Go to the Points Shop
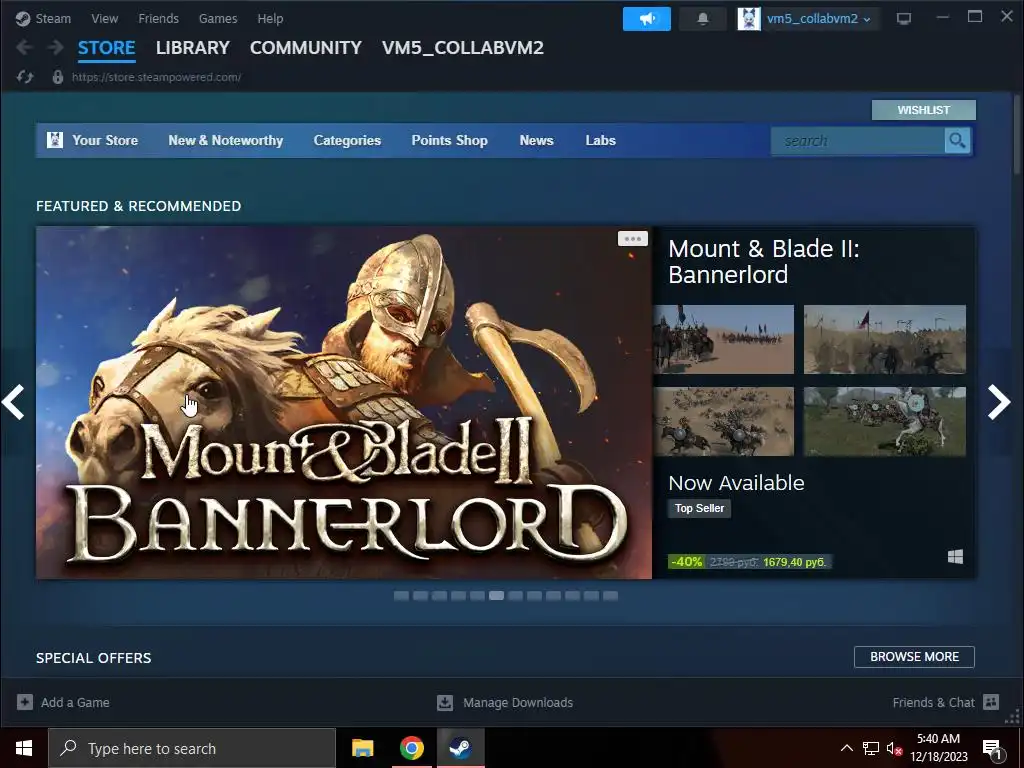The height and width of the screenshot is (768, 1024). click(x=449, y=140)
